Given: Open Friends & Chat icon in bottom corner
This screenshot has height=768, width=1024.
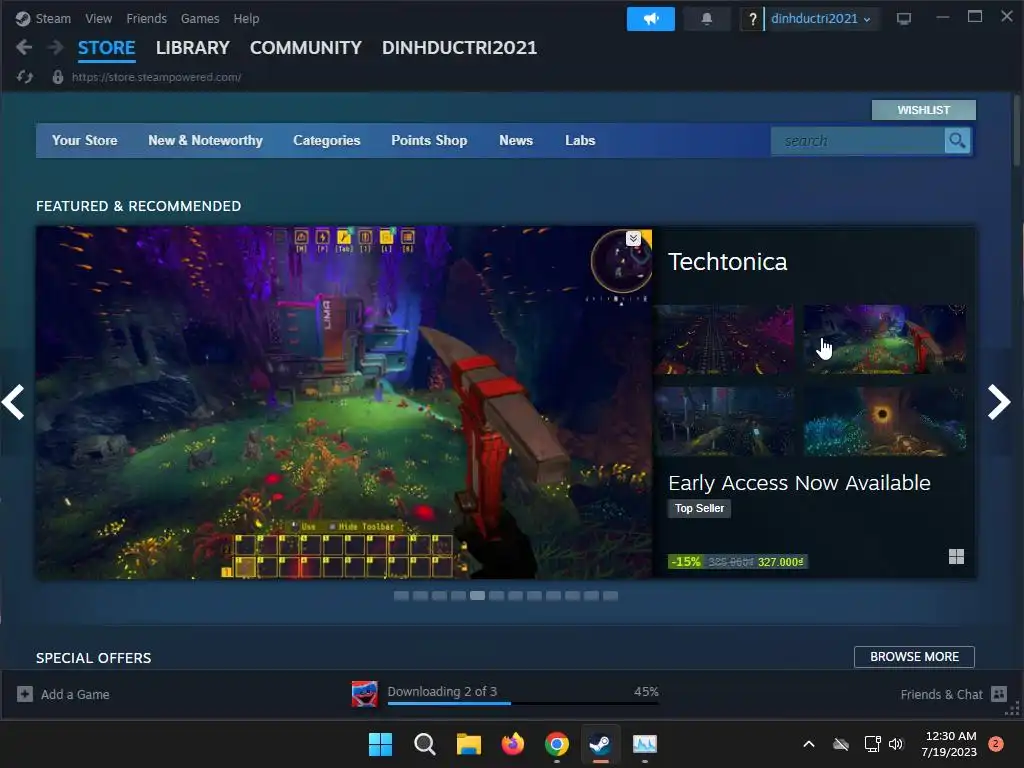Looking at the screenshot, I should pyautogui.click(x=999, y=694).
